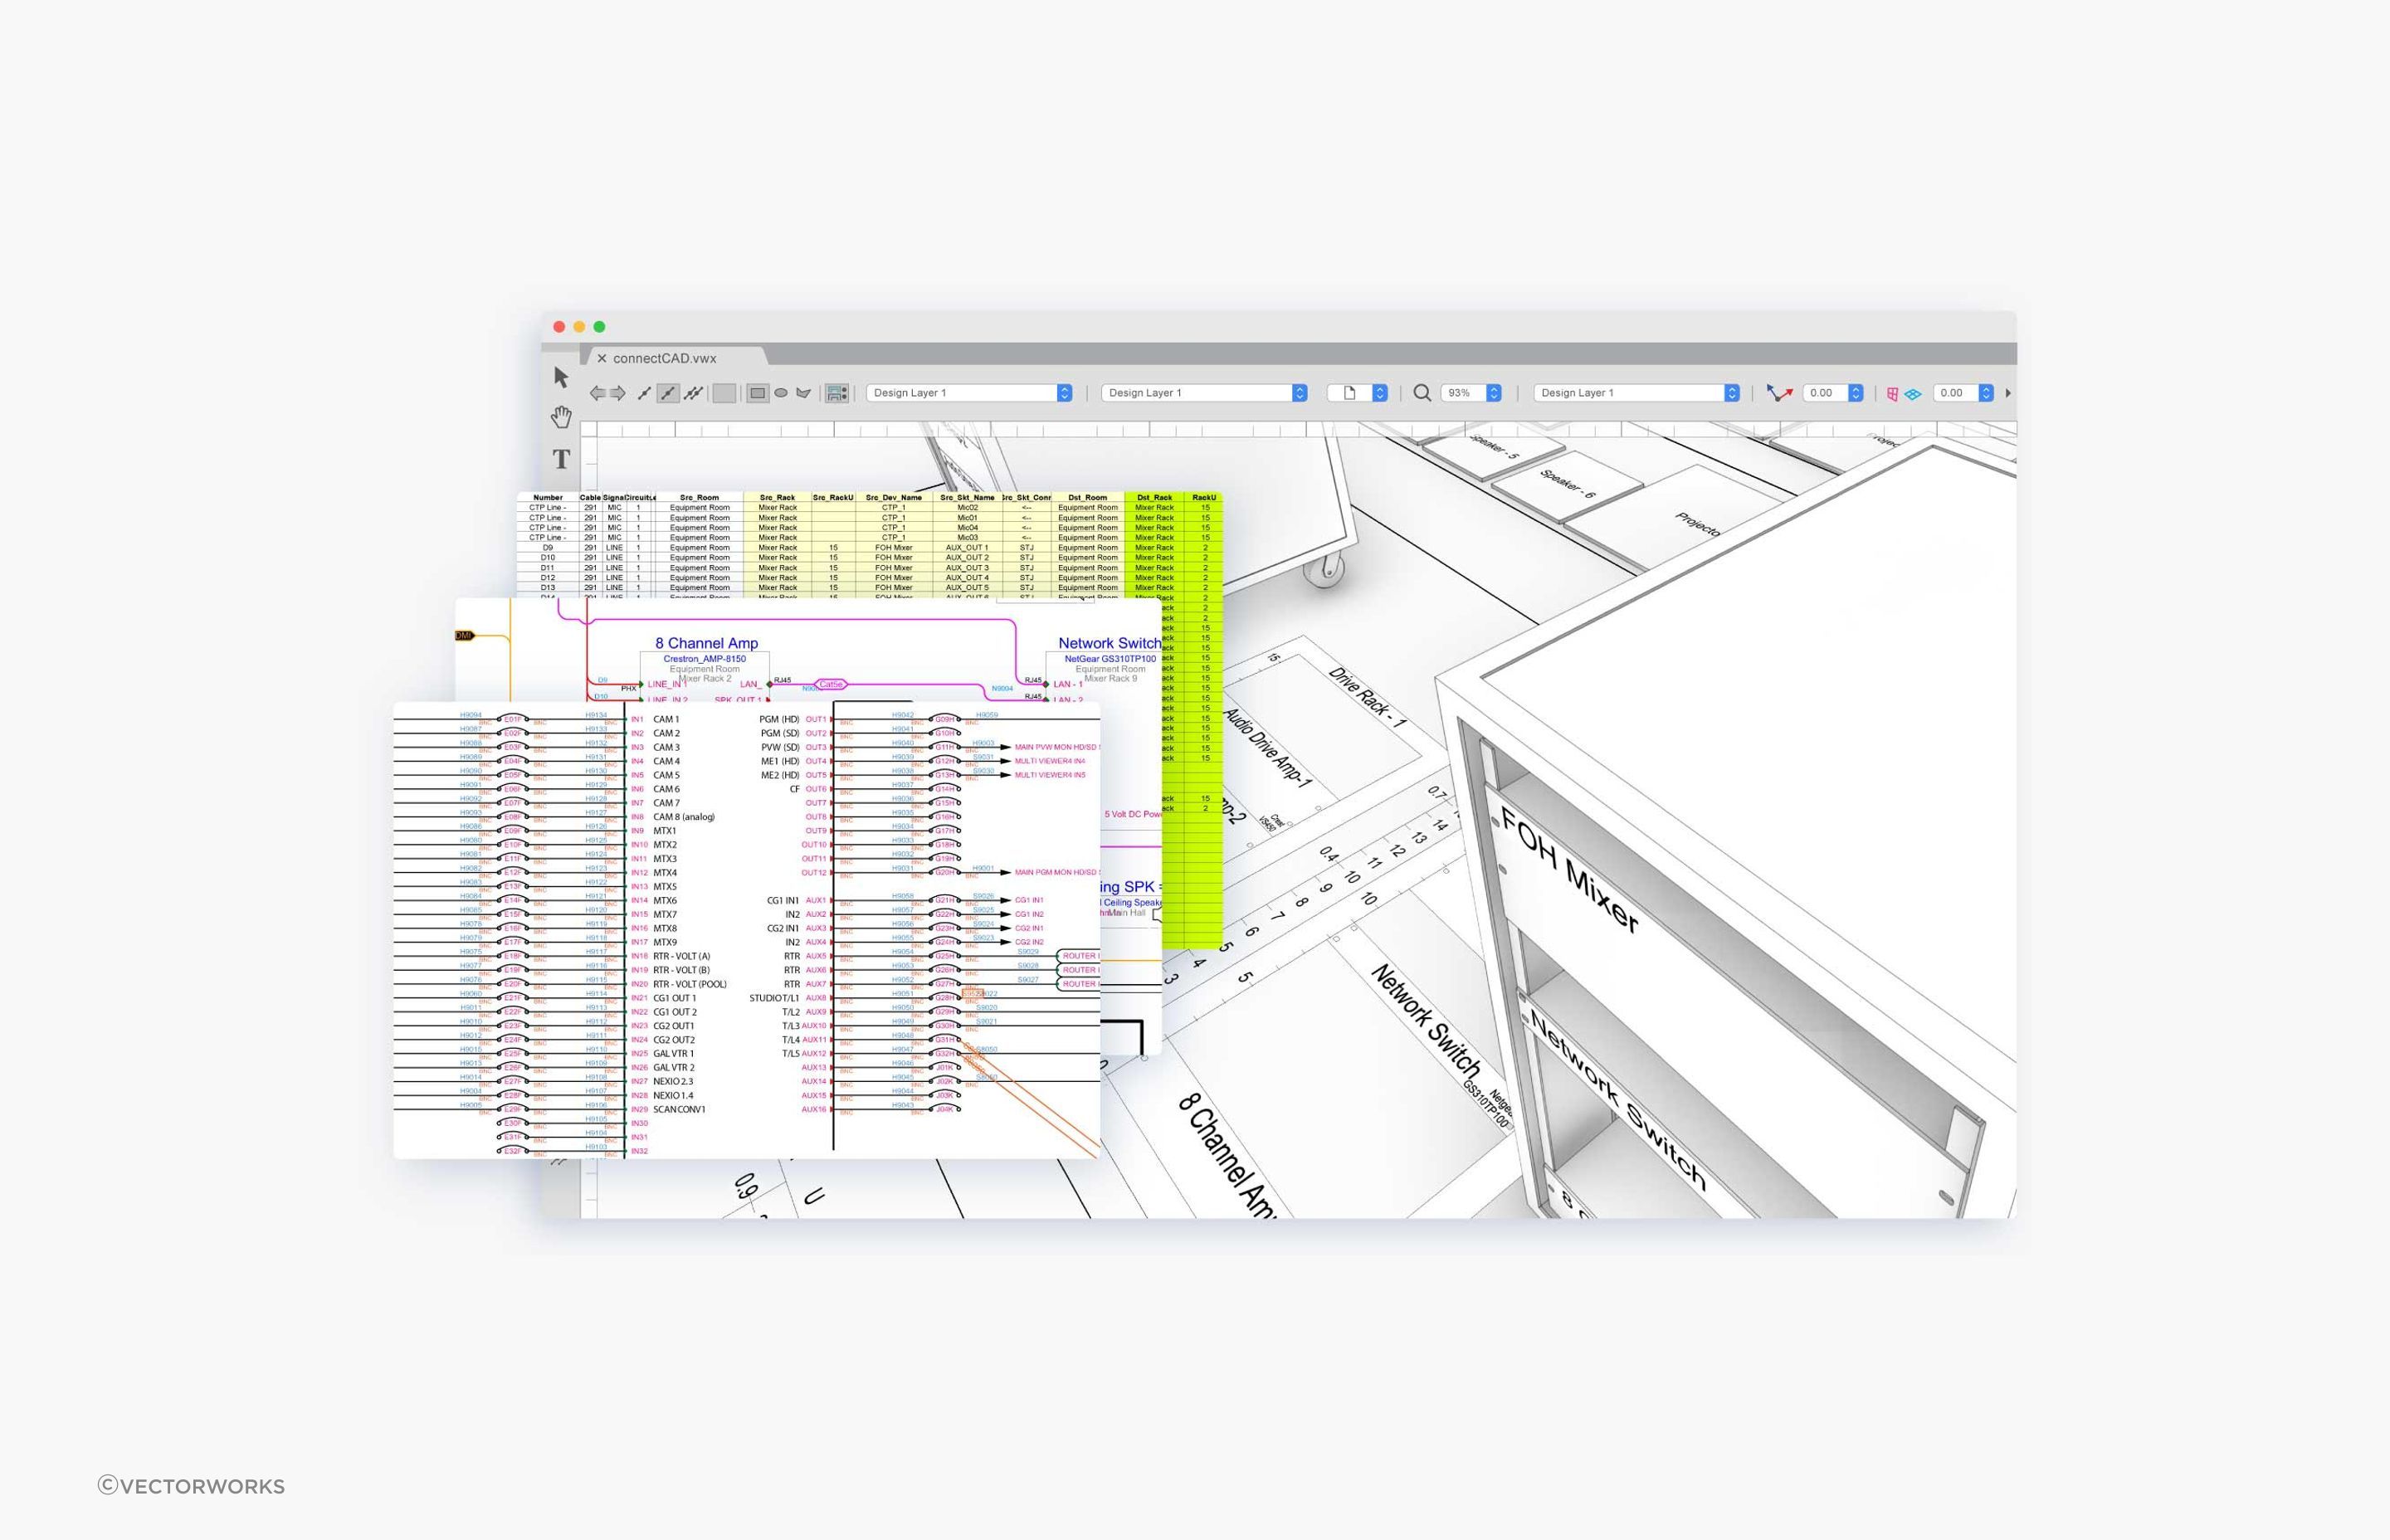Select the 8 Channel Amp schematic title
This screenshot has width=2390, height=1540.
[x=707, y=643]
